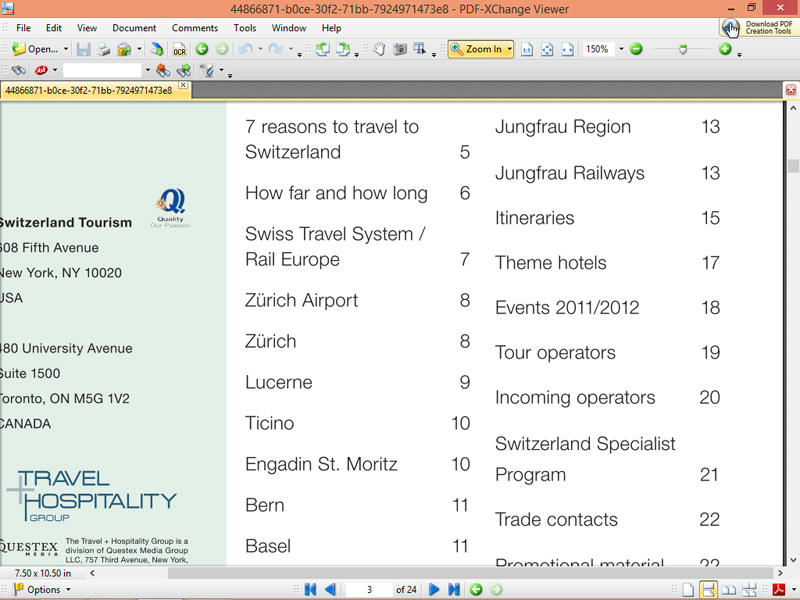Set Actual Size 1:1 zoom icon

(527, 49)
